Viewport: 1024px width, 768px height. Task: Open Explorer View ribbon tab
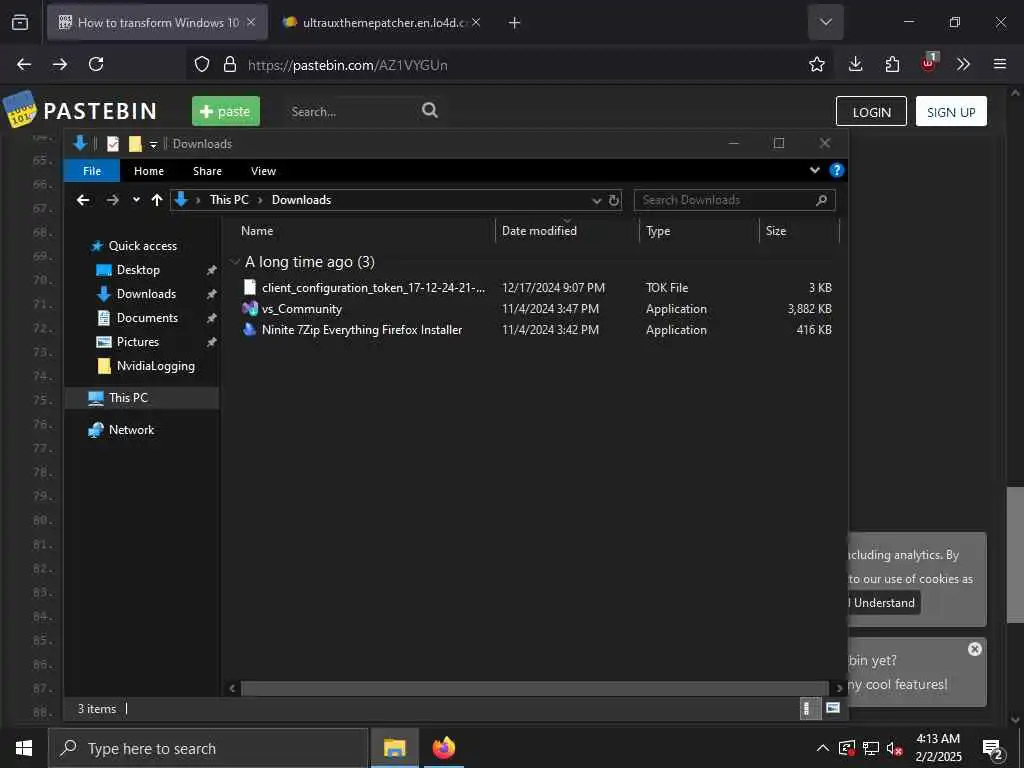click(263, 170)
